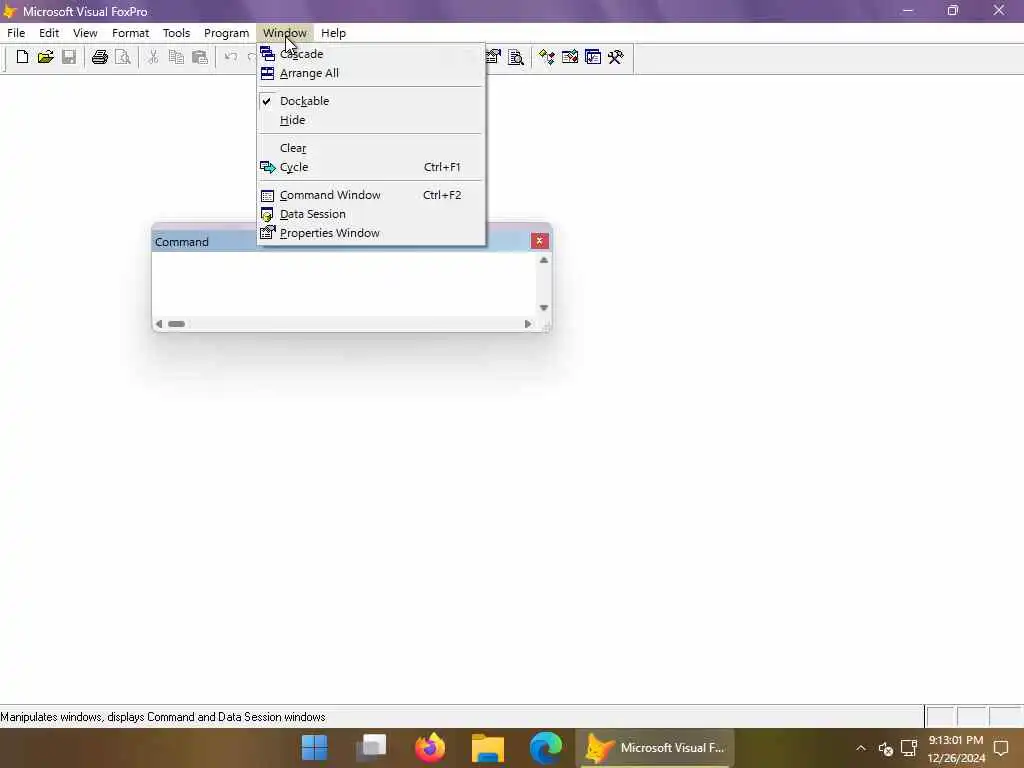Open Document View from the toolbar
The width and height of the screenshot is (1024, 768).
[x=516, y=57]
